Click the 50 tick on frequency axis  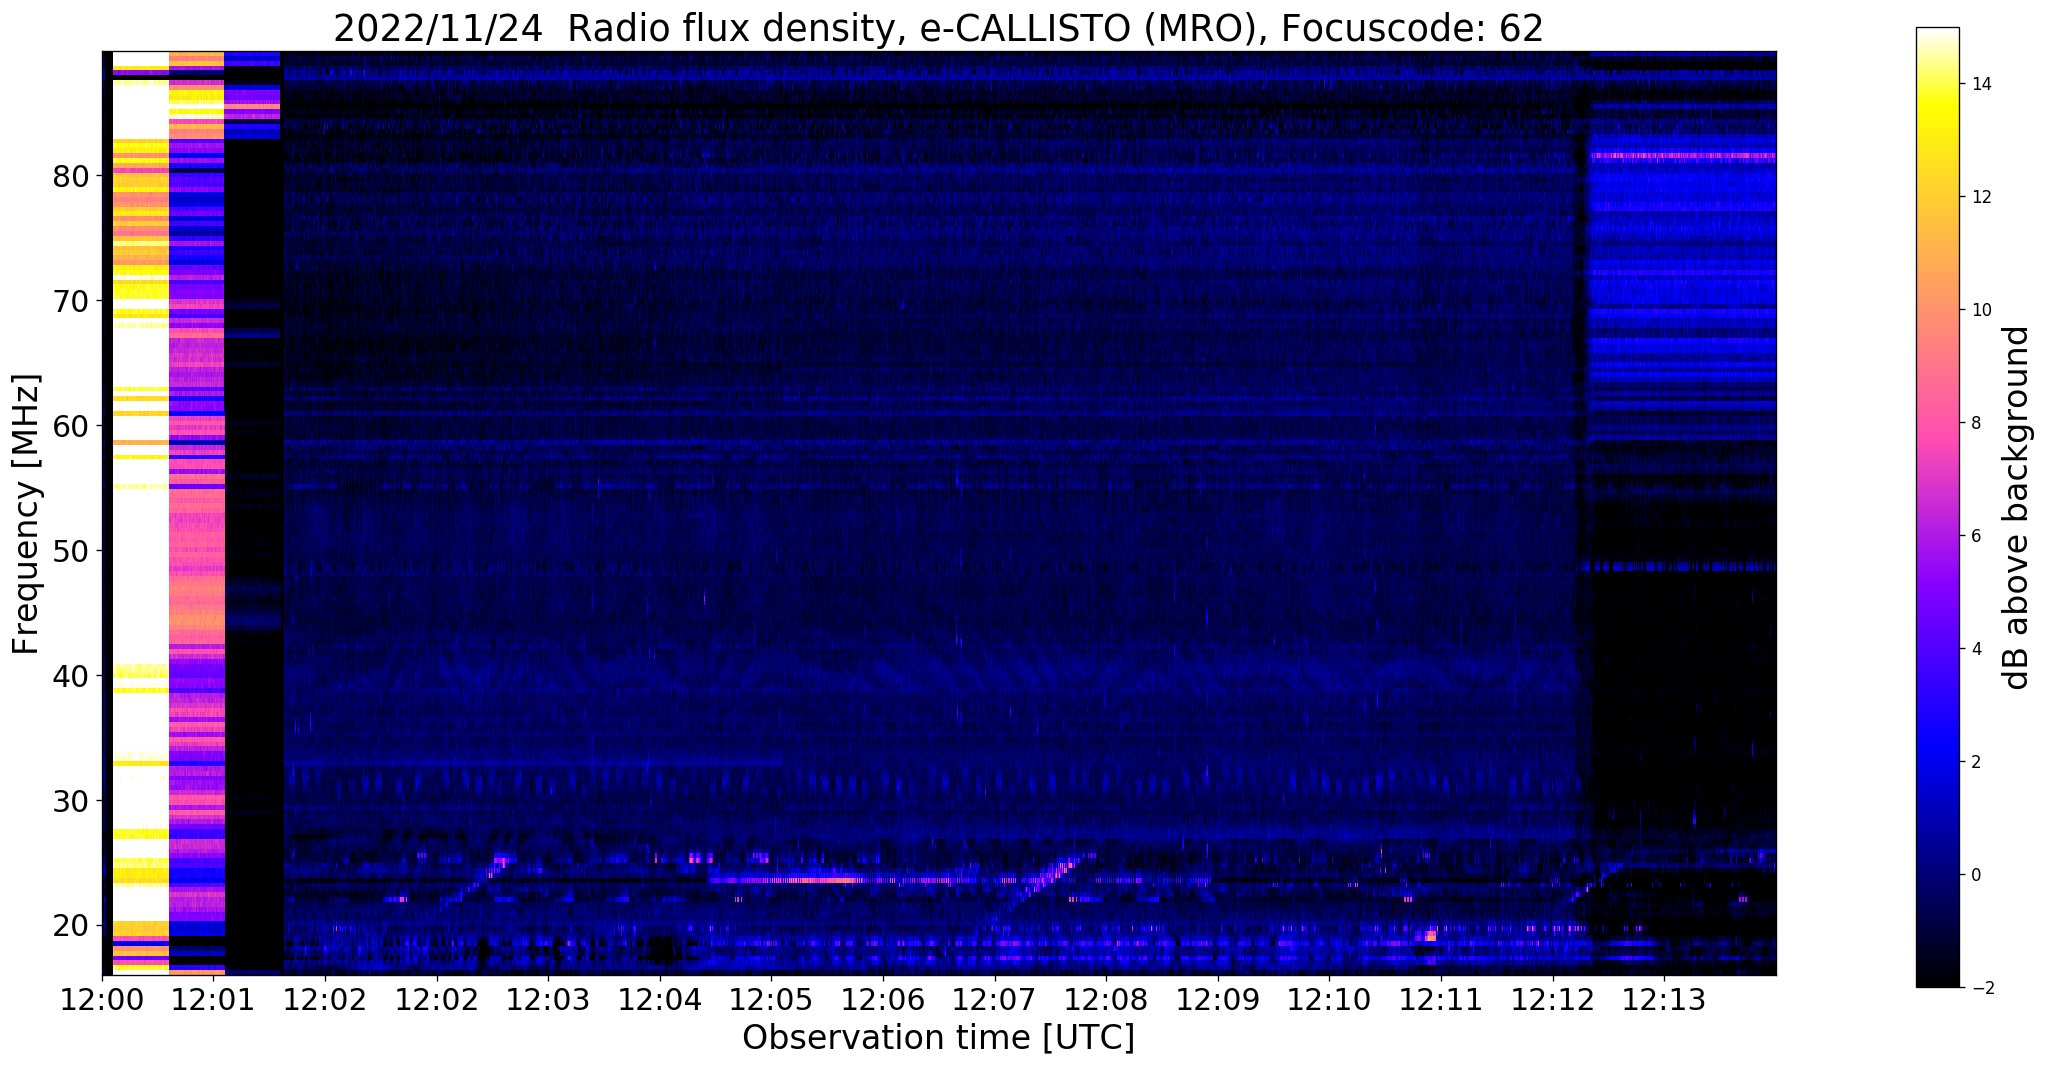click(x=70, y=552)
